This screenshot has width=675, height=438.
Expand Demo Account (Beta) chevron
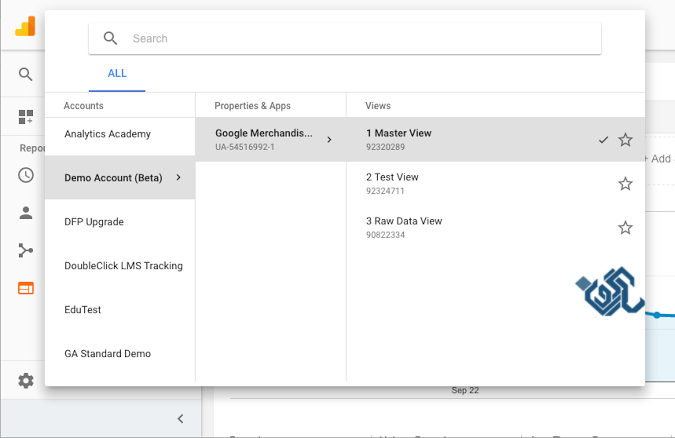coord(179,177)
